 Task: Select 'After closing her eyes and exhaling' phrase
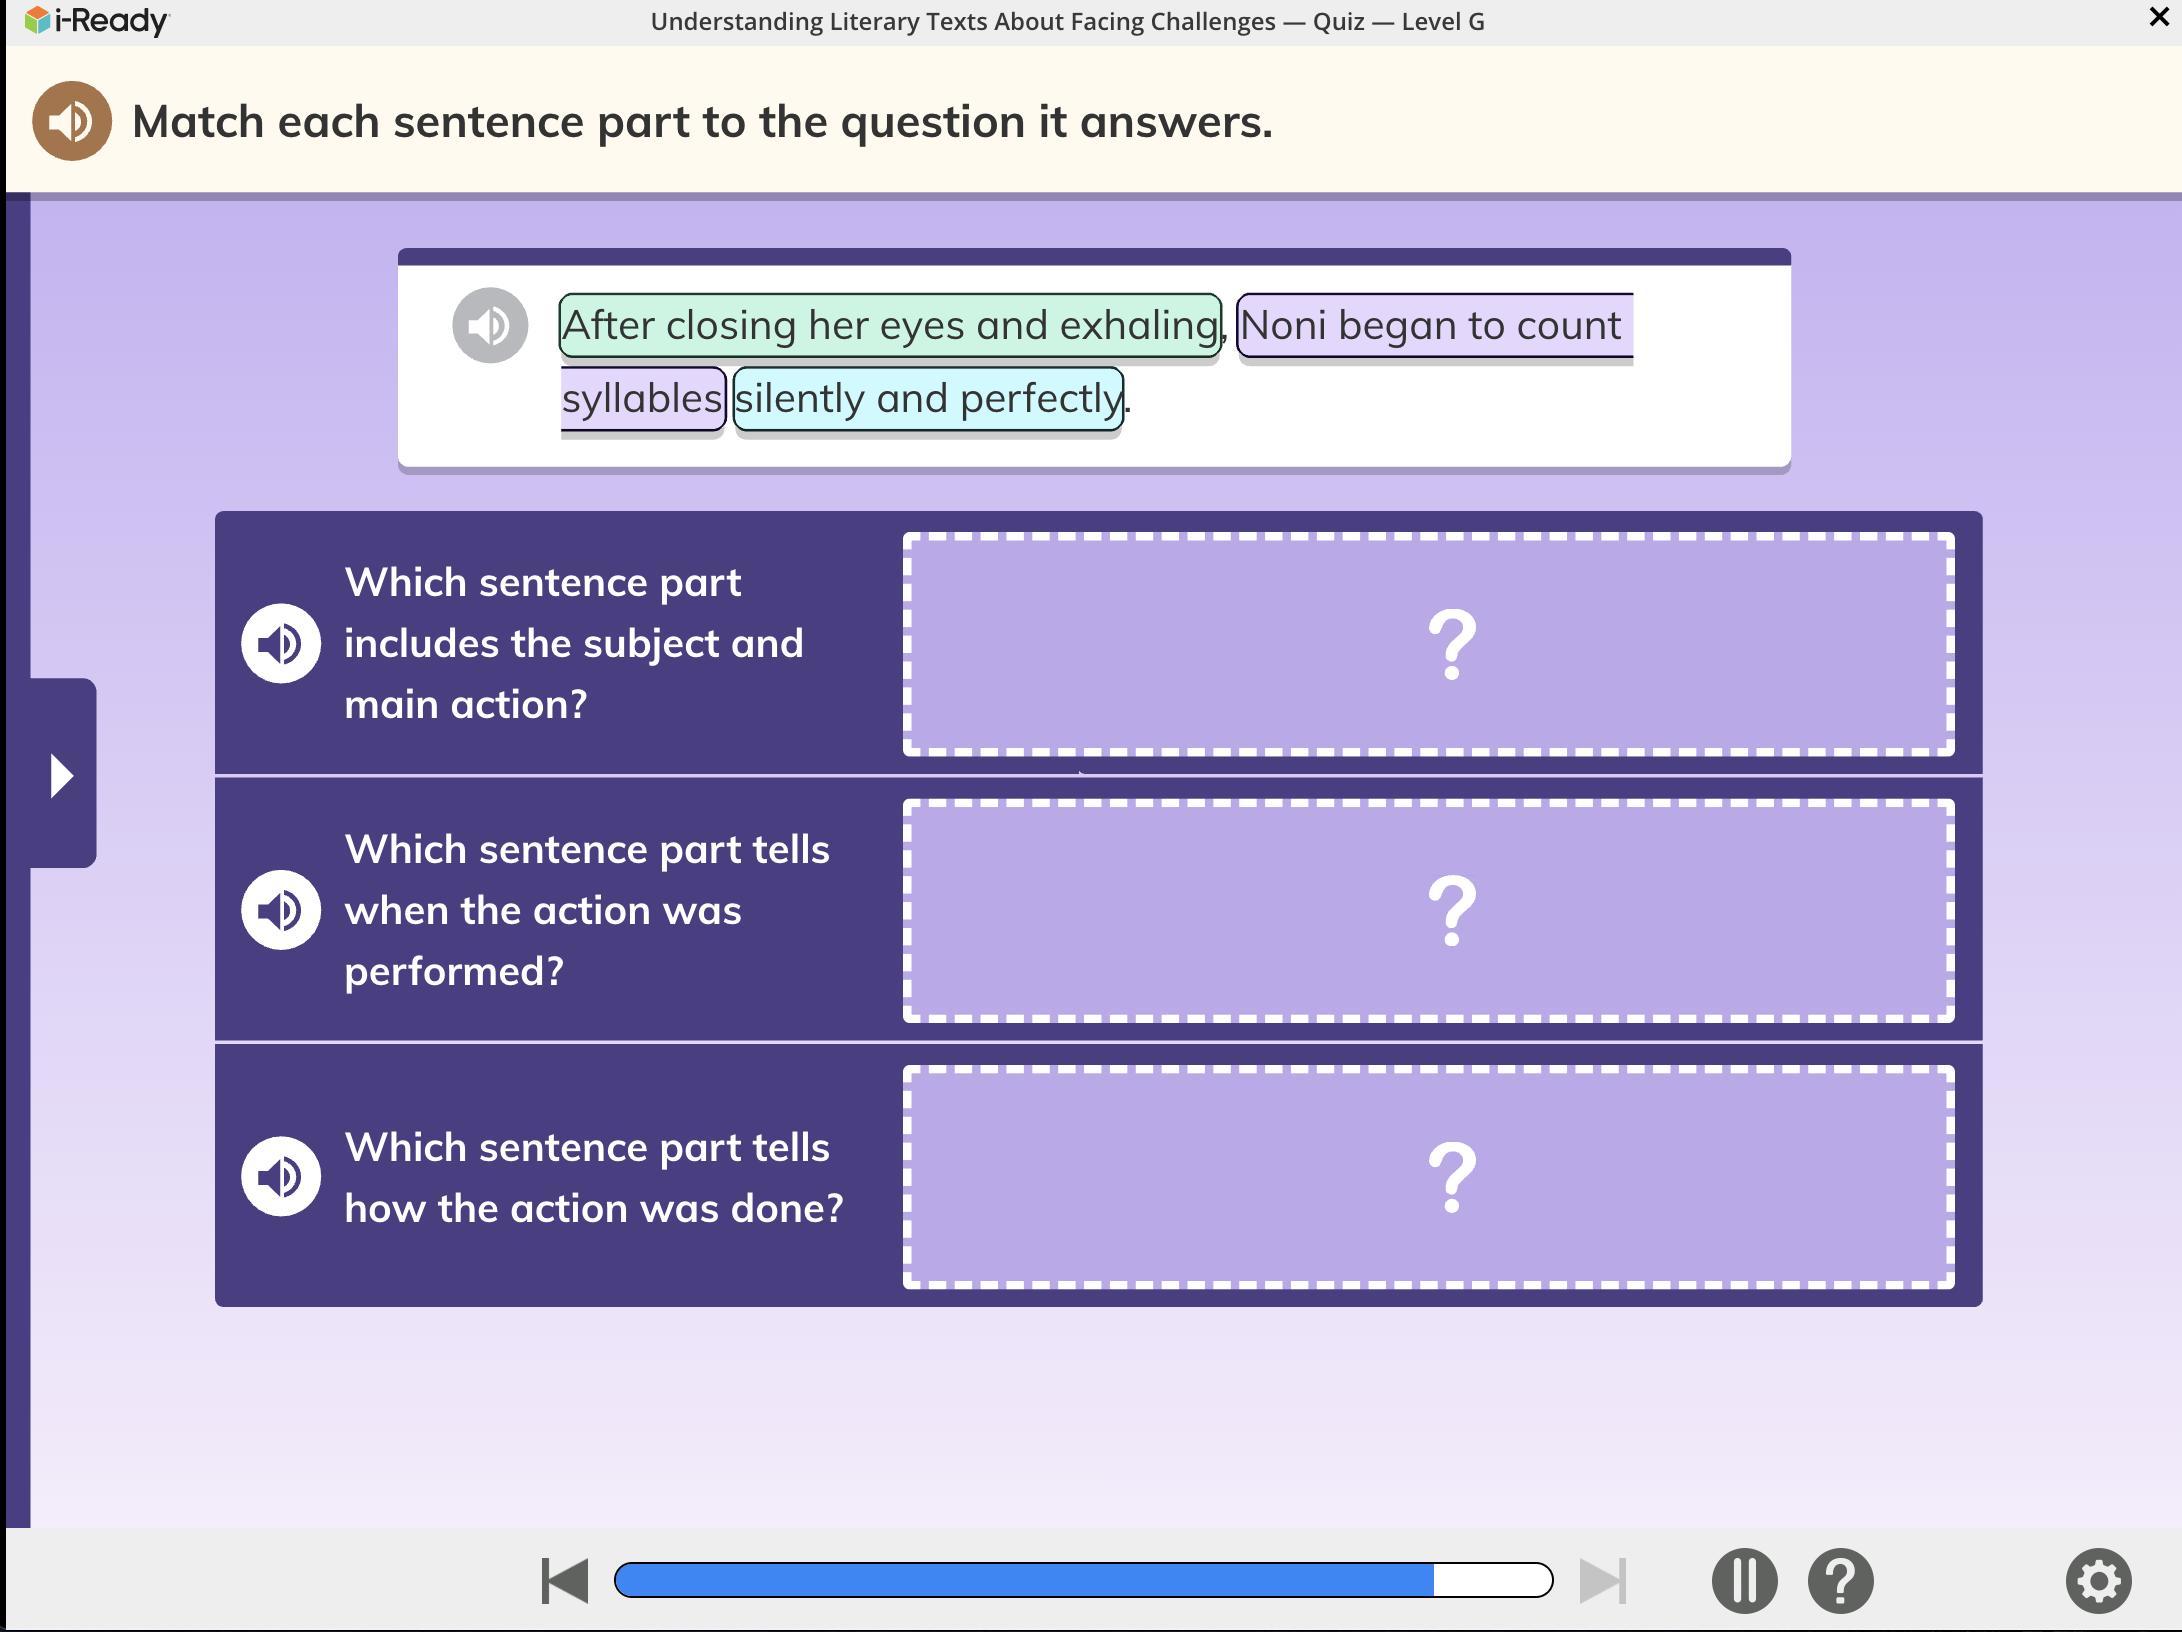[889, 325]
